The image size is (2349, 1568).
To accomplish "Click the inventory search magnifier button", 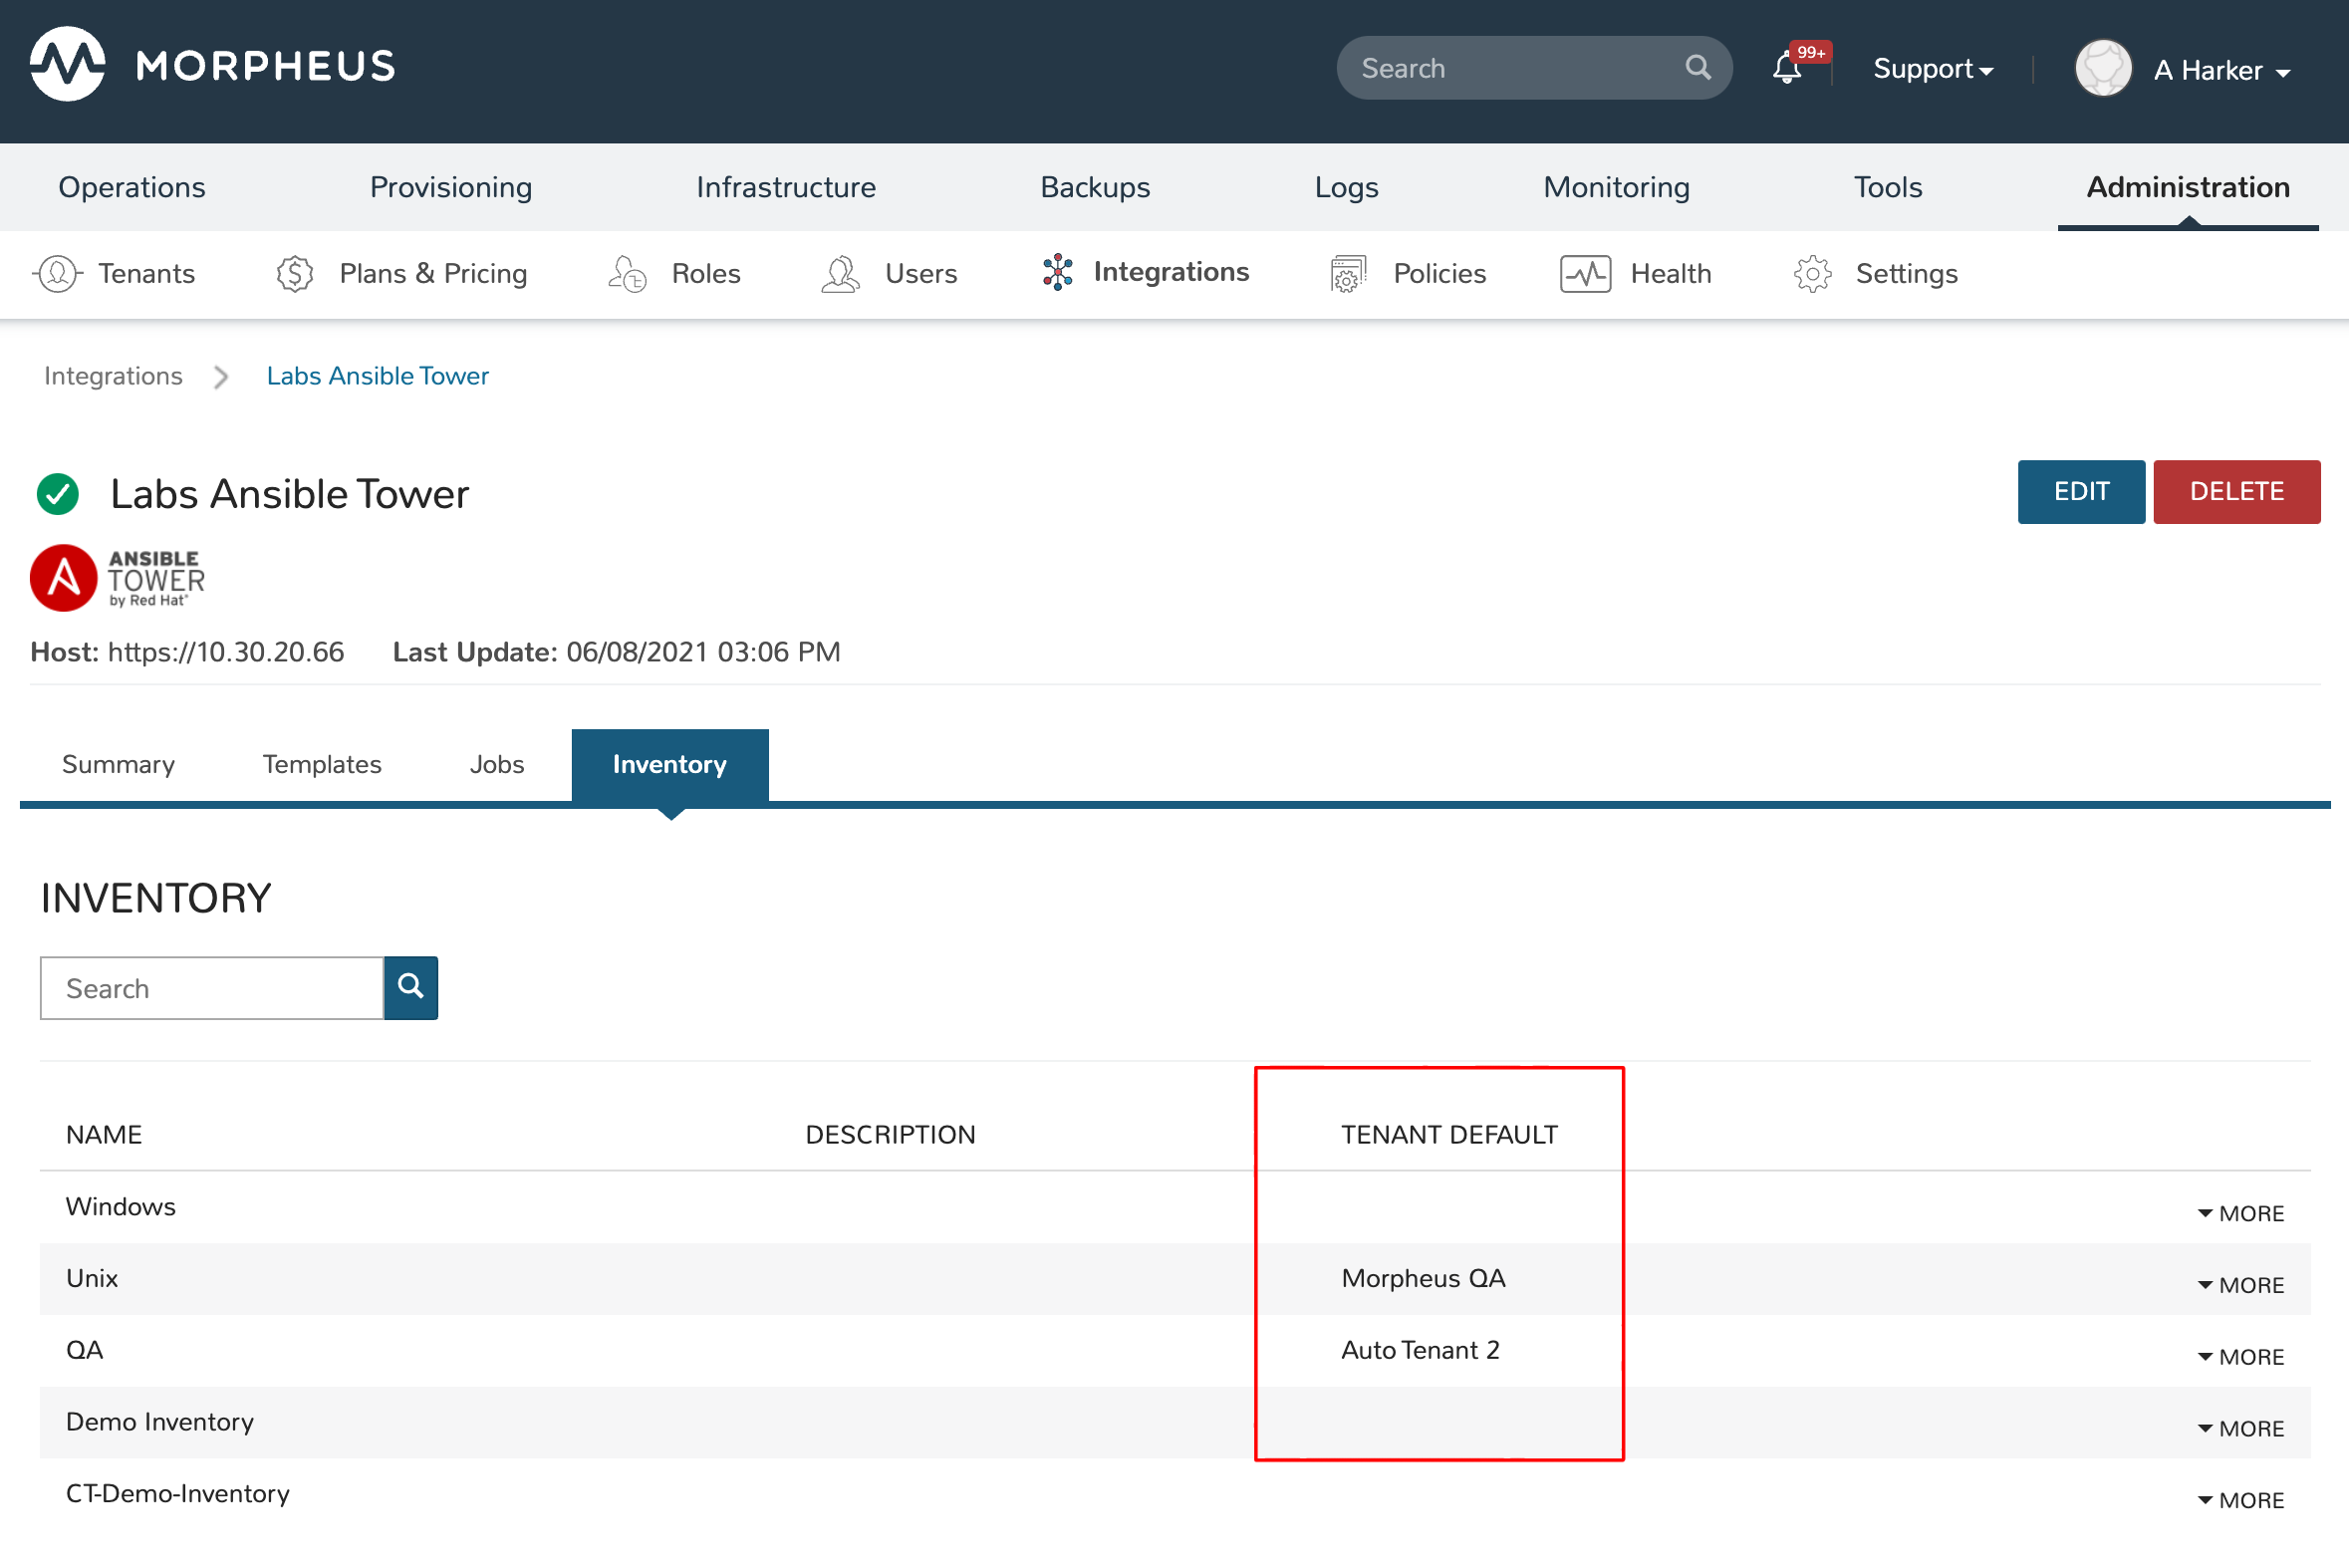I will pos(411,987).
